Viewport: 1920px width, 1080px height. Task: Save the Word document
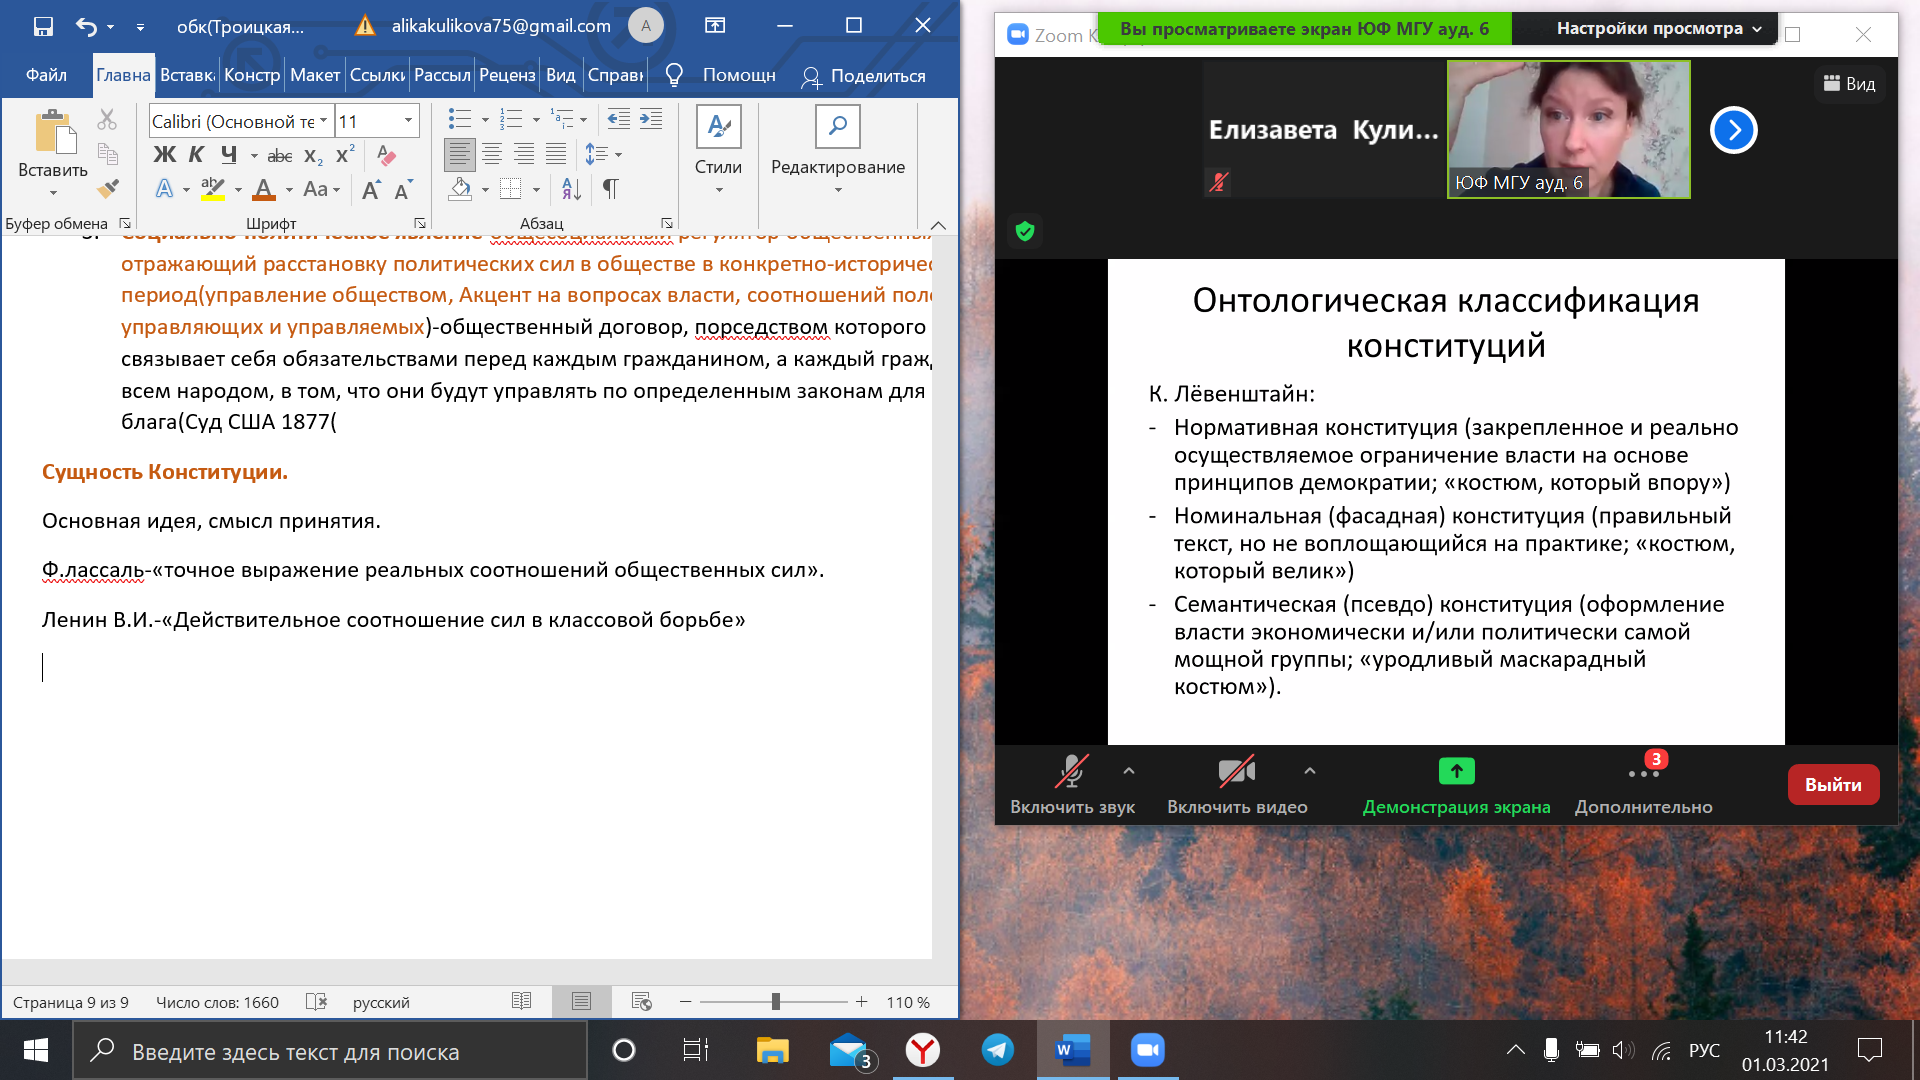click(x=43, y=27)
